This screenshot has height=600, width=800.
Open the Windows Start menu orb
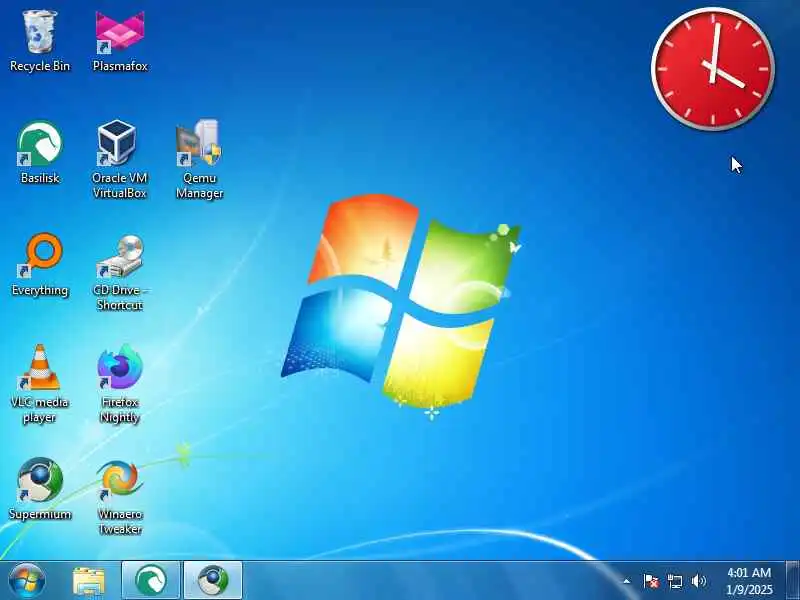[x=27, y=581]
